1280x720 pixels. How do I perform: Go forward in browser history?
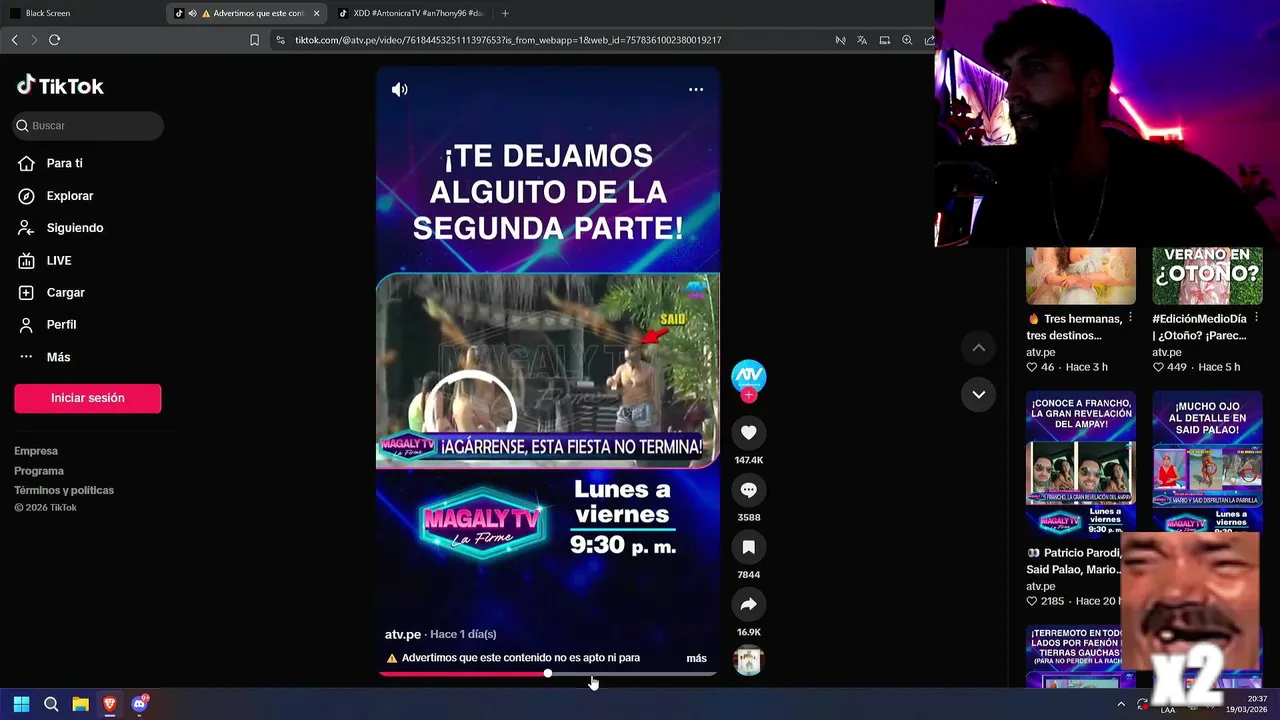(34, 40)
